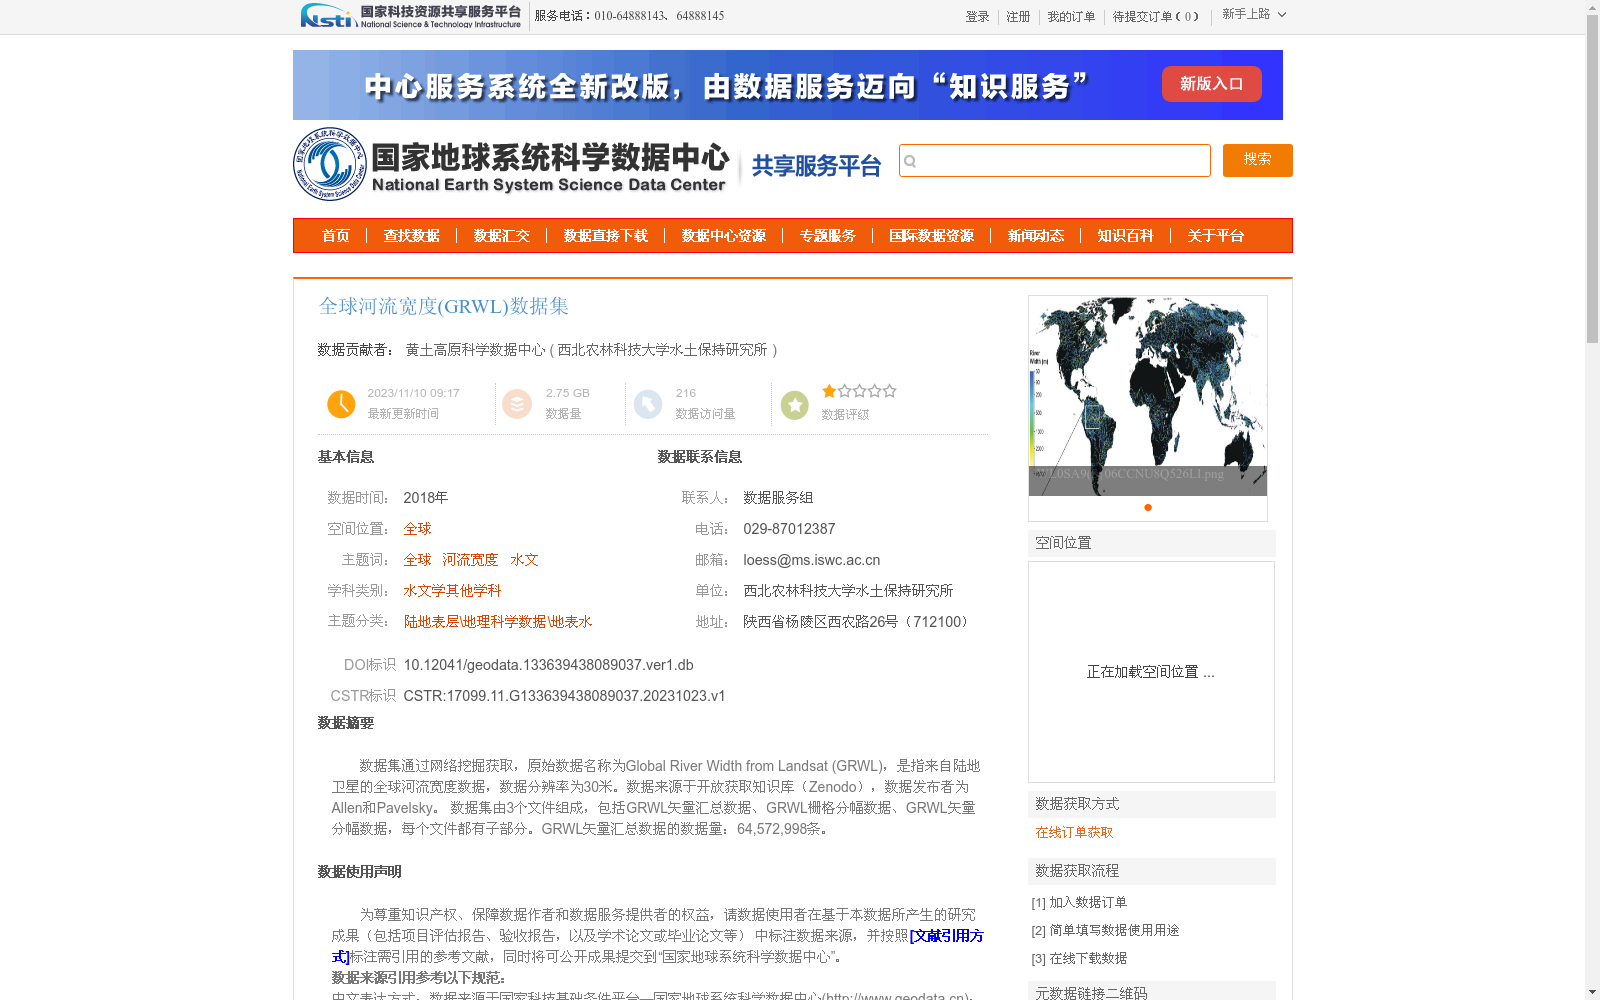Click the phone number 029-87012387

[x=789, y=529]
